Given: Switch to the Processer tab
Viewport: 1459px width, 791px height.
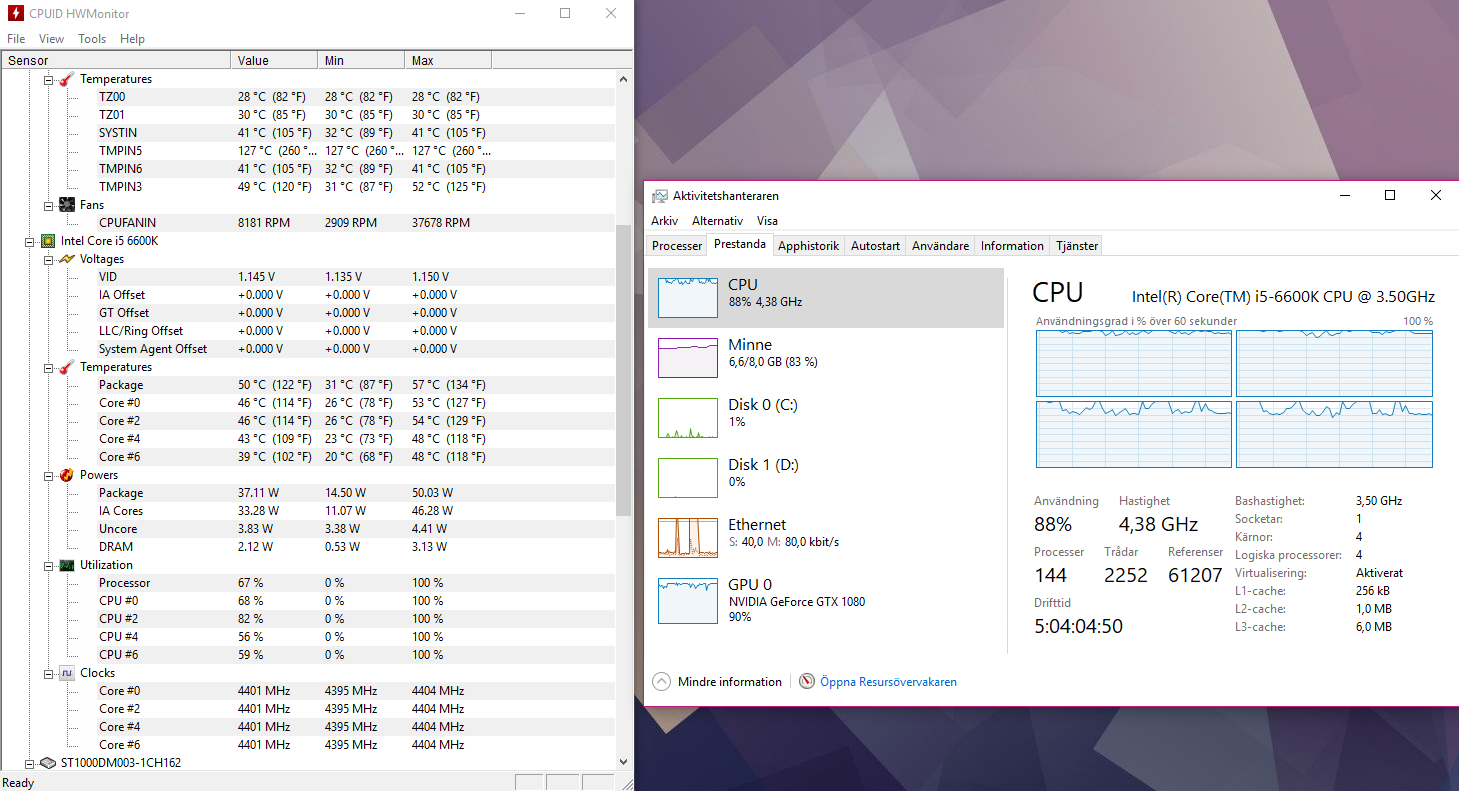Looking at the screenshot, I should 677,246.
